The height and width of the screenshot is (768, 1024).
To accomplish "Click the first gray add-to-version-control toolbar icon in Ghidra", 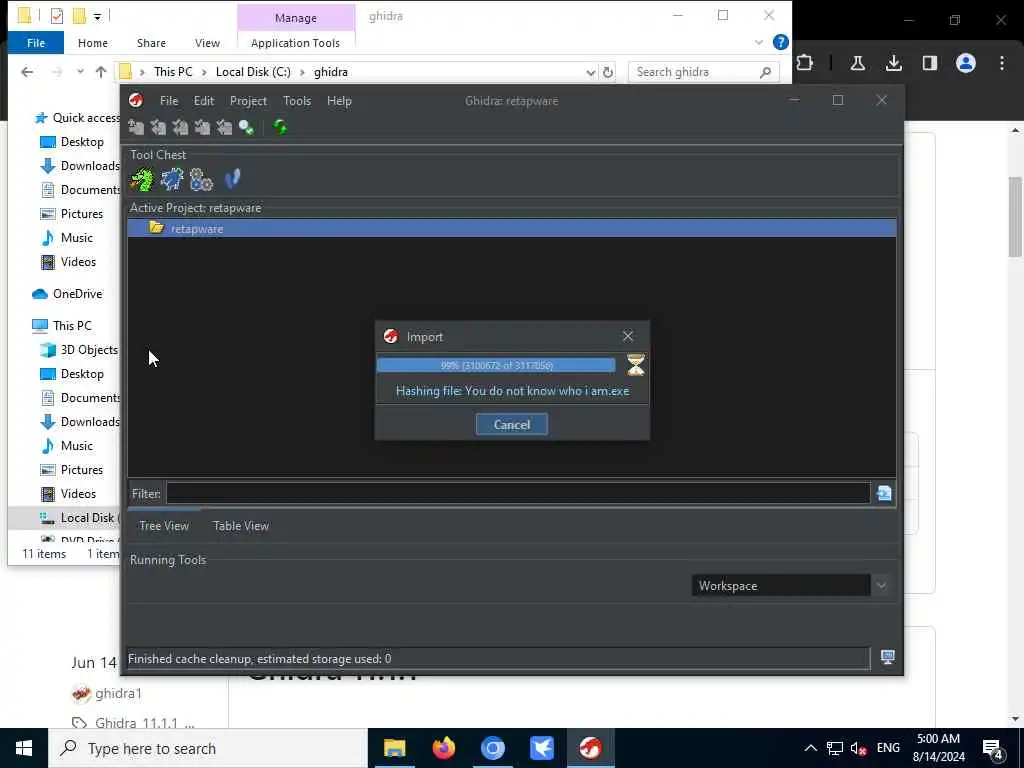I will 136,127.
